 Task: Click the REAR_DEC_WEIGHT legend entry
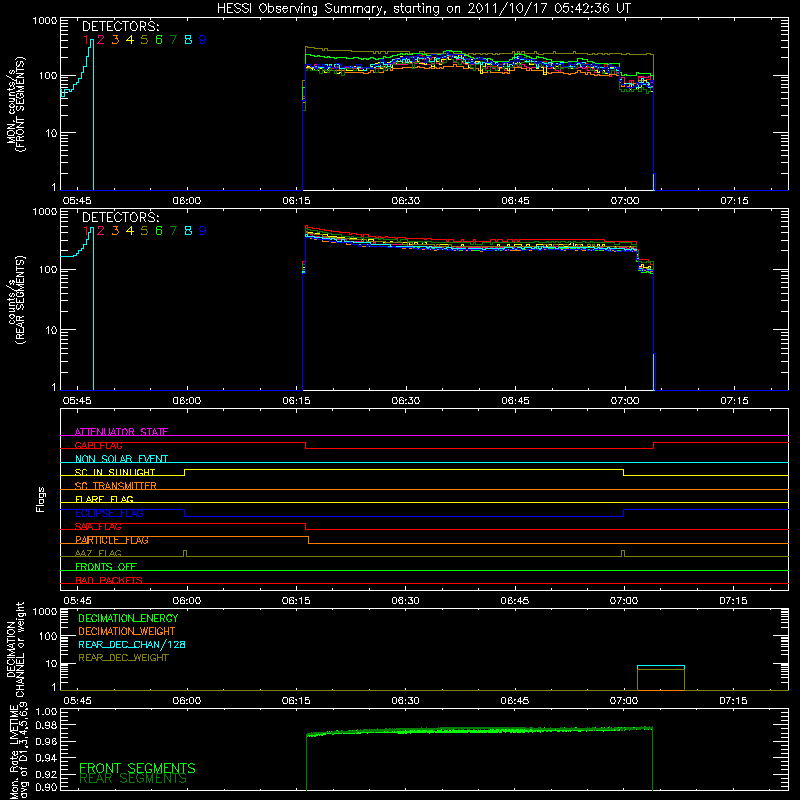(123, 658)
